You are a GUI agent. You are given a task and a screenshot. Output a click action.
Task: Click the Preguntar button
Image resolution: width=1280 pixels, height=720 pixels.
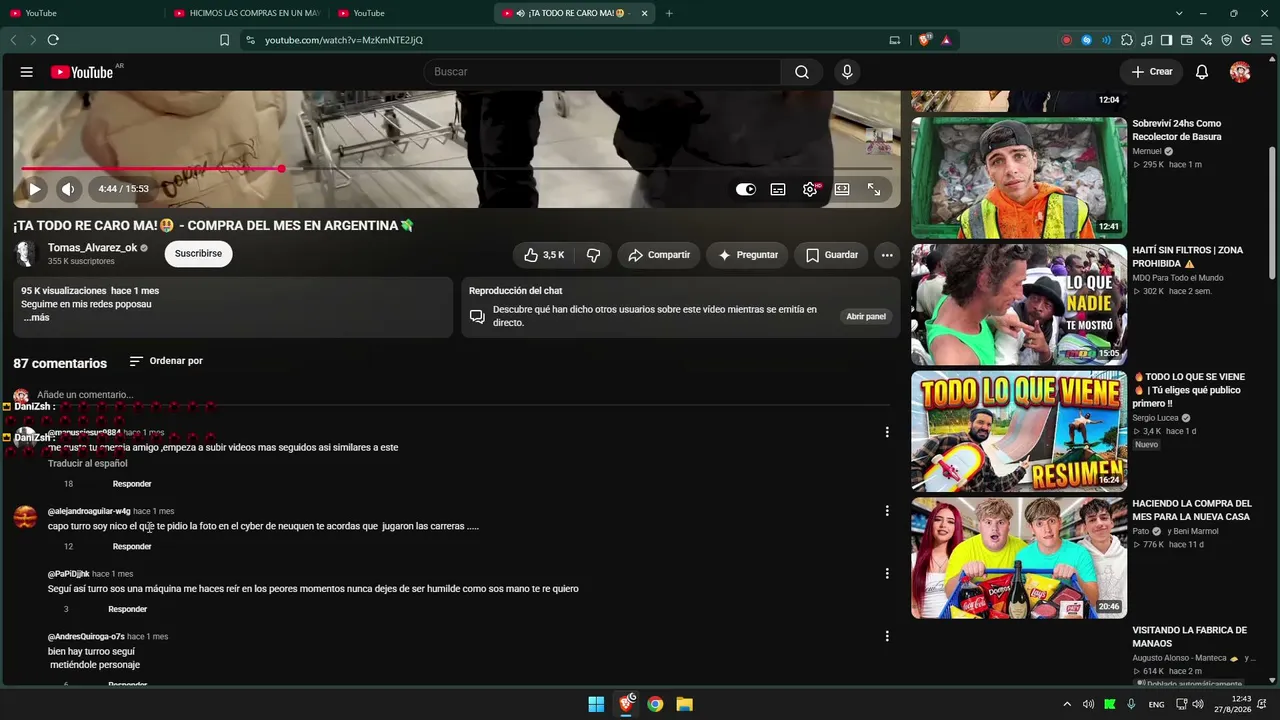[747, 255]
